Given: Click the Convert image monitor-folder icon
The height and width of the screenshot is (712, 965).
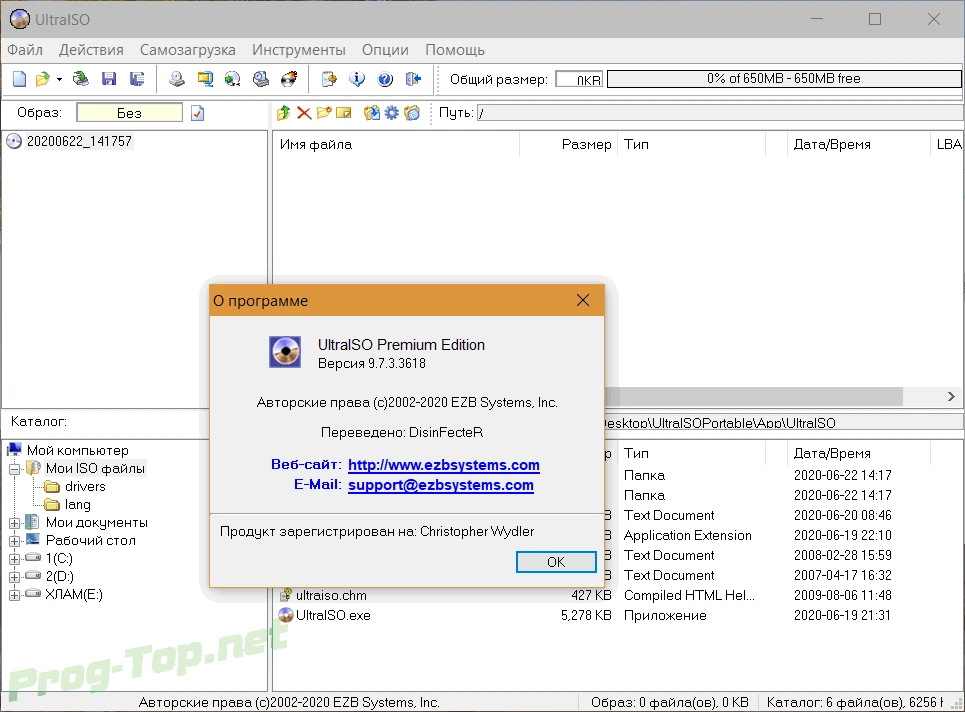Looking at the screenshot, I should (x=205, y=79).
